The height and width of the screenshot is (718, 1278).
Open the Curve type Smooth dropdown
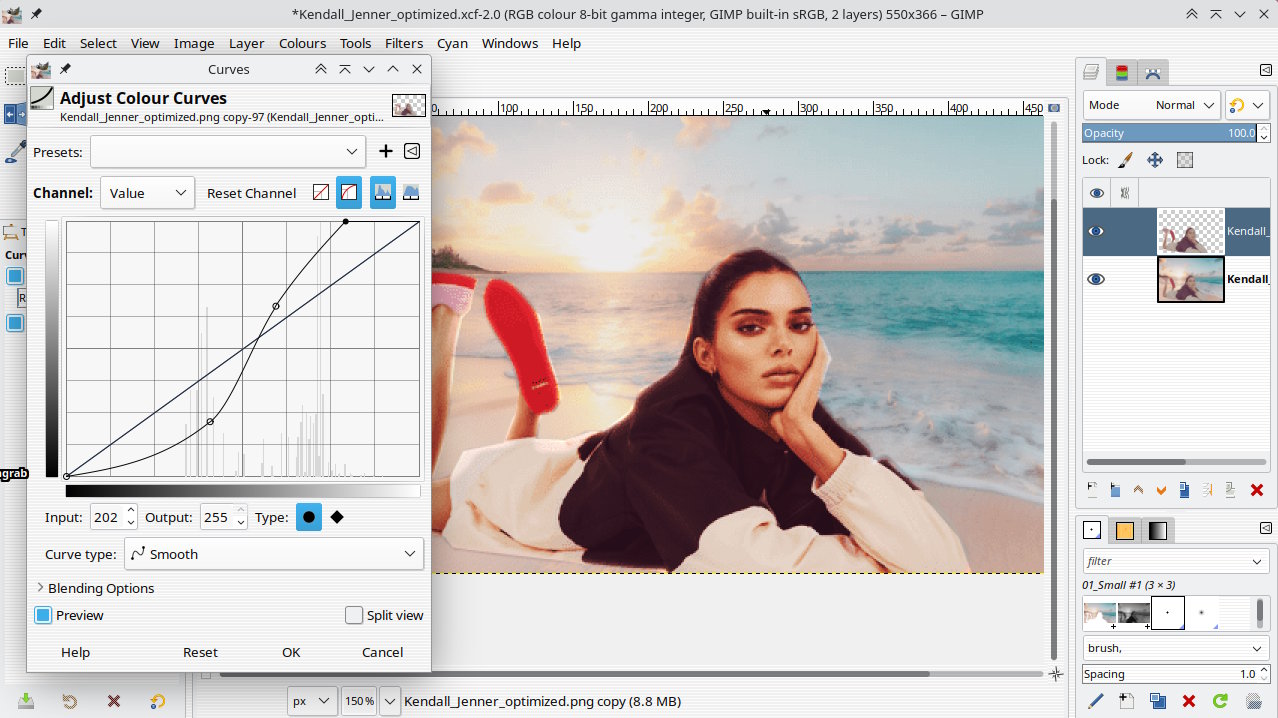pyautogui.click(x=274, y=554)
